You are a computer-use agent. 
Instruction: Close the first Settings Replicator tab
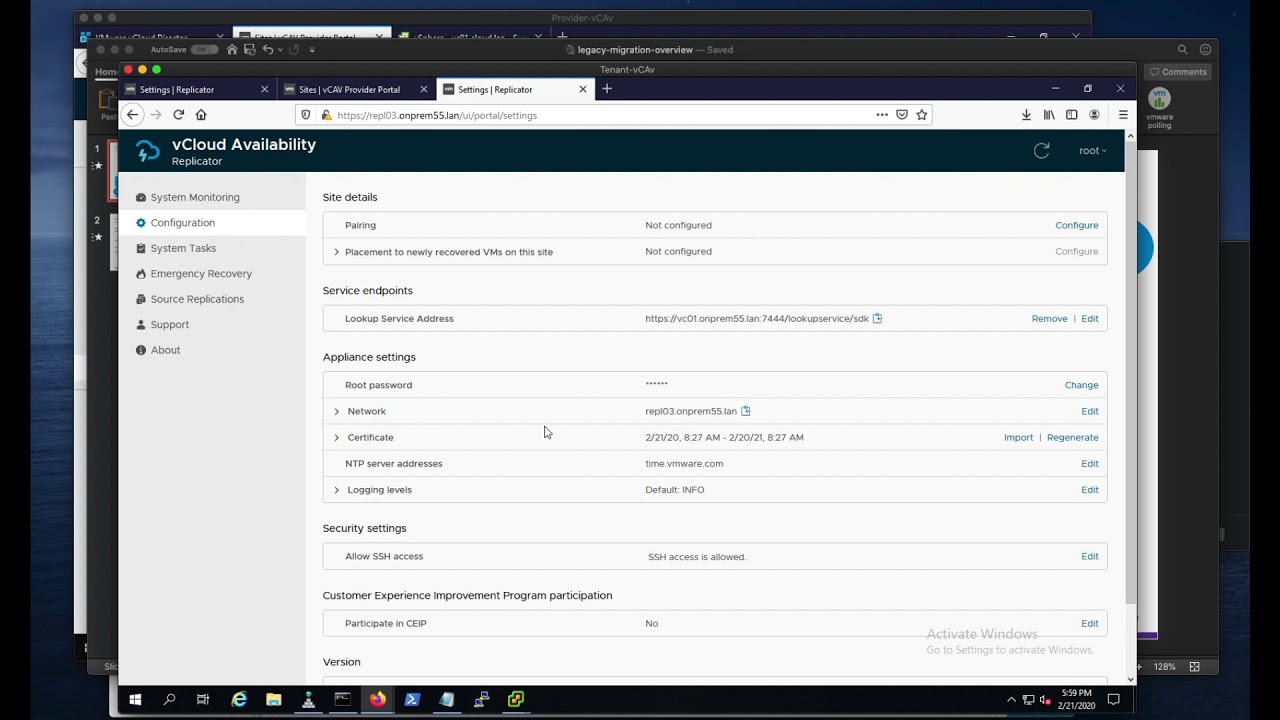[x=264, y=89]
